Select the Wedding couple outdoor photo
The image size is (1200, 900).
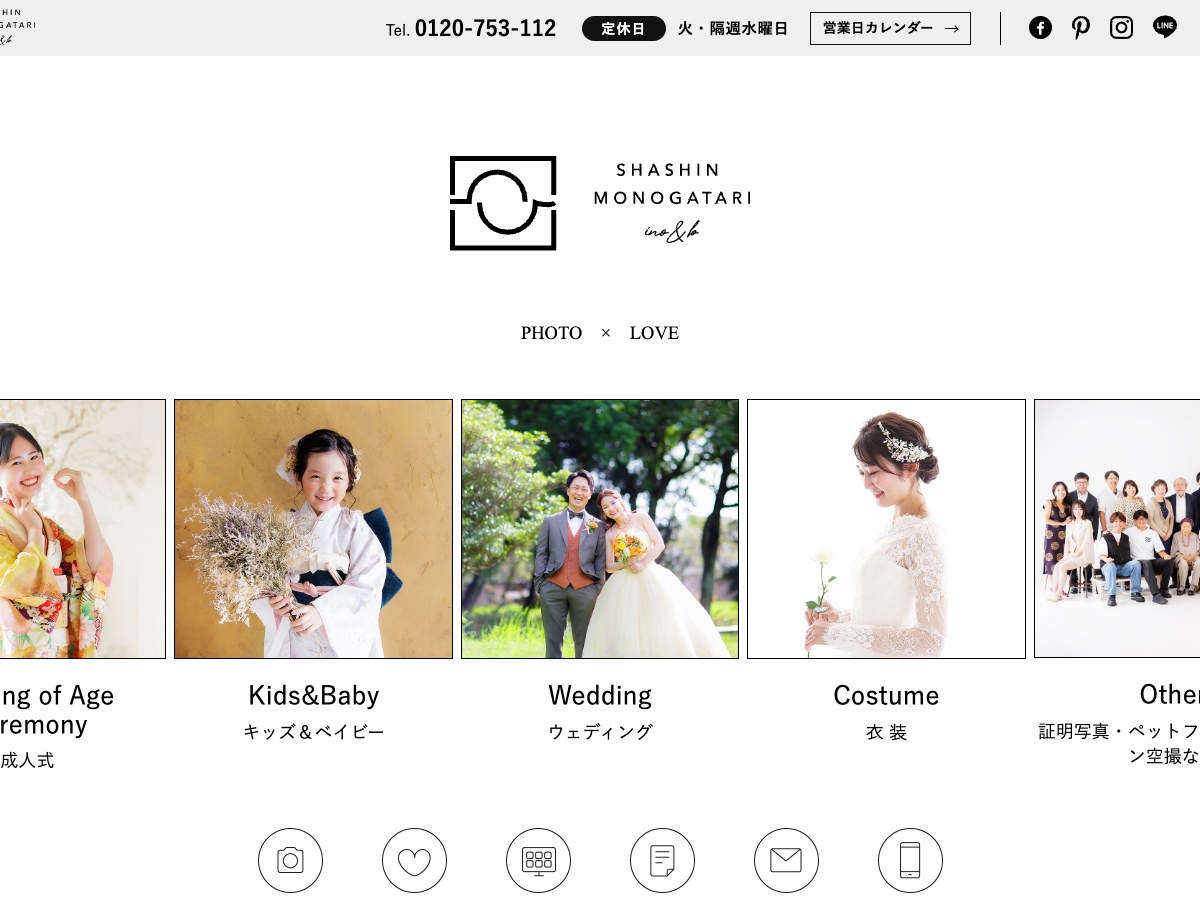pos(600,529)
